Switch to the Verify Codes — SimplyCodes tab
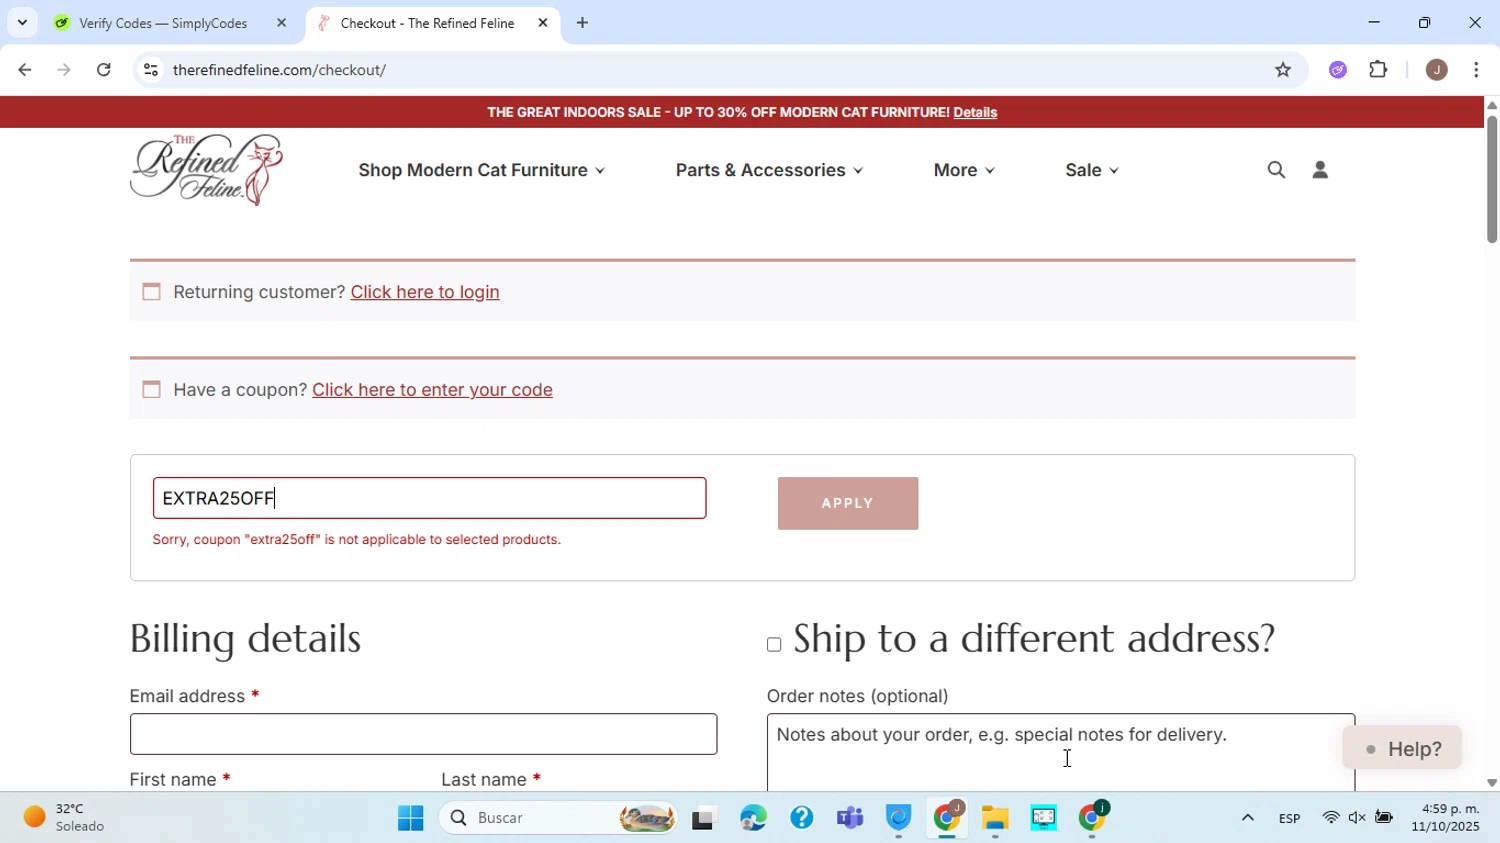The width and height of the screenshot is (1500, 843). tap(170, 23)
